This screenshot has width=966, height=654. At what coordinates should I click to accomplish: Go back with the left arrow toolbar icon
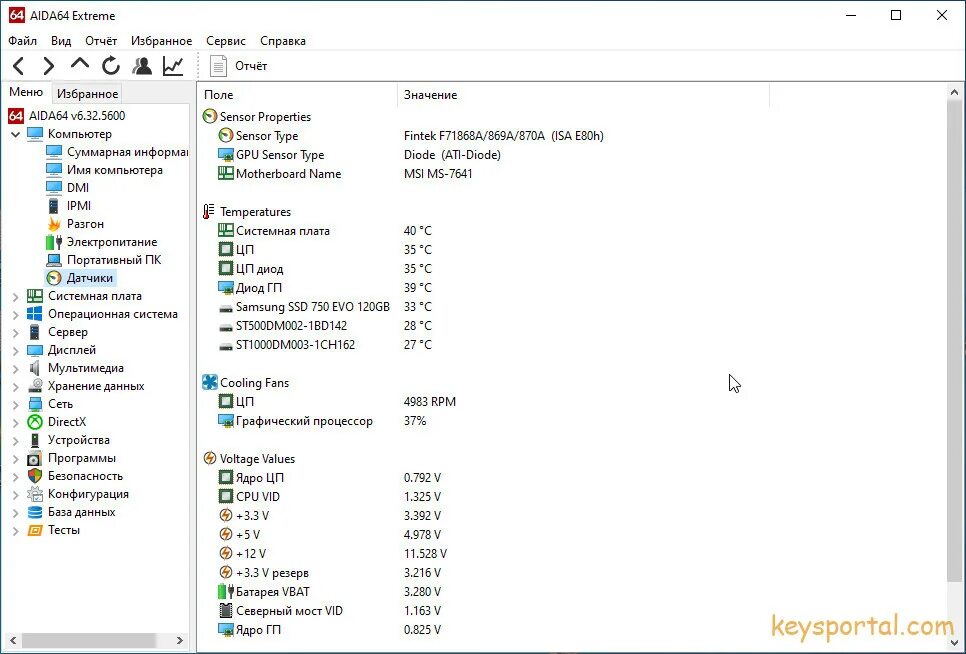18,65
